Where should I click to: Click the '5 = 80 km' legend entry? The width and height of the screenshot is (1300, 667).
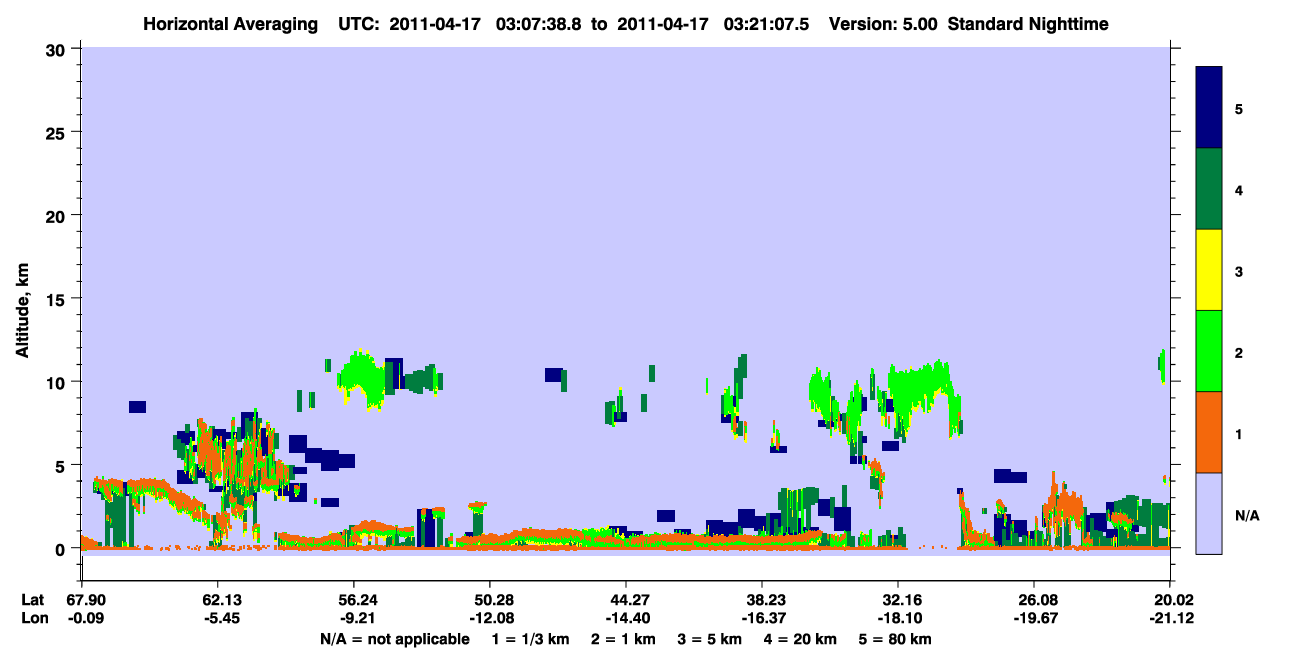point(896,639)
